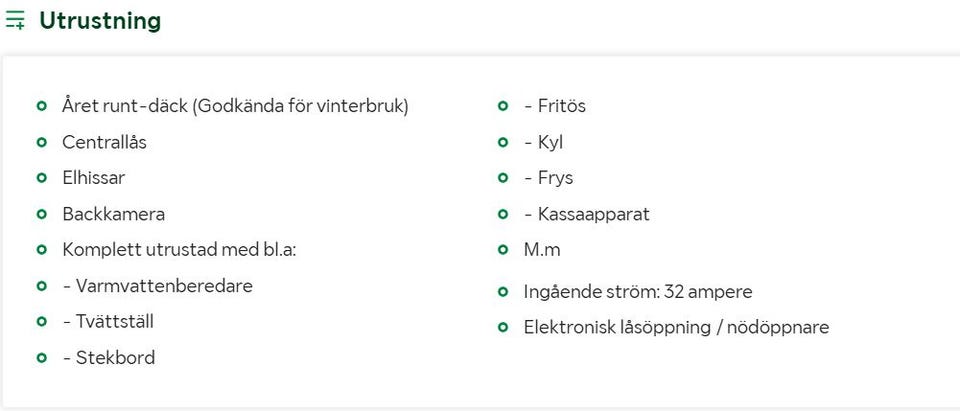960x411 pixels.
Task: Click Ingående ström: 32 ampere text
Action: [638, 292]
